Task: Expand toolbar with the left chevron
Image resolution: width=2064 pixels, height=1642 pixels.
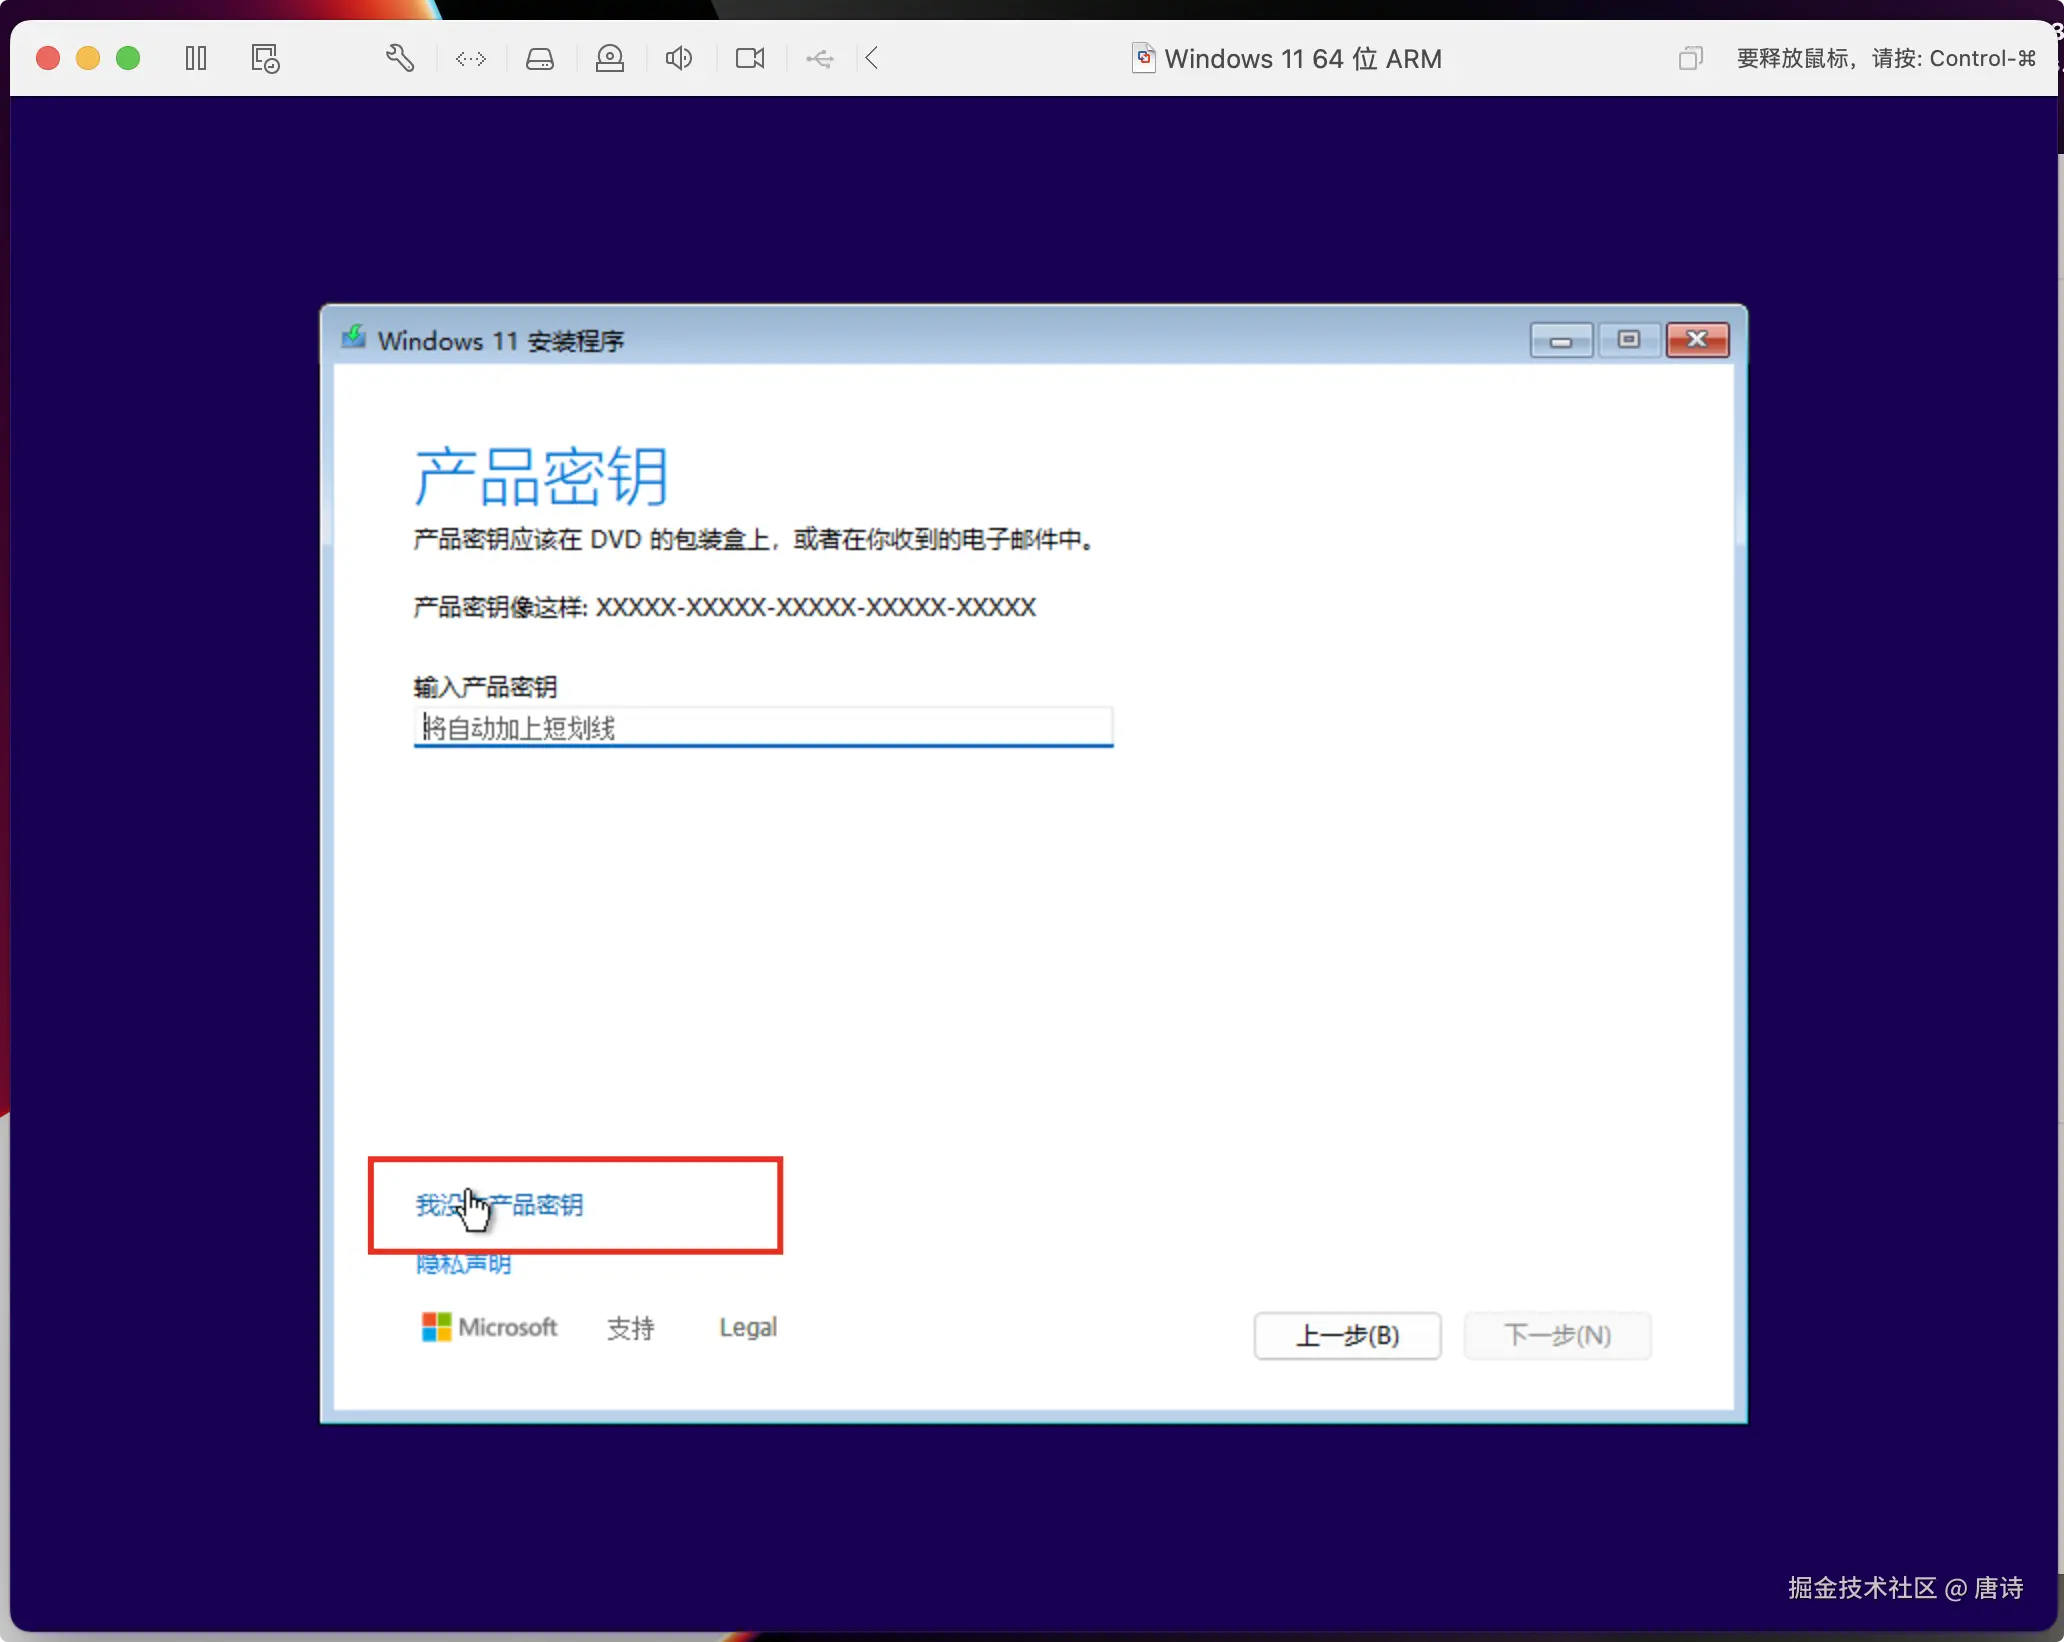Action: 872,58
